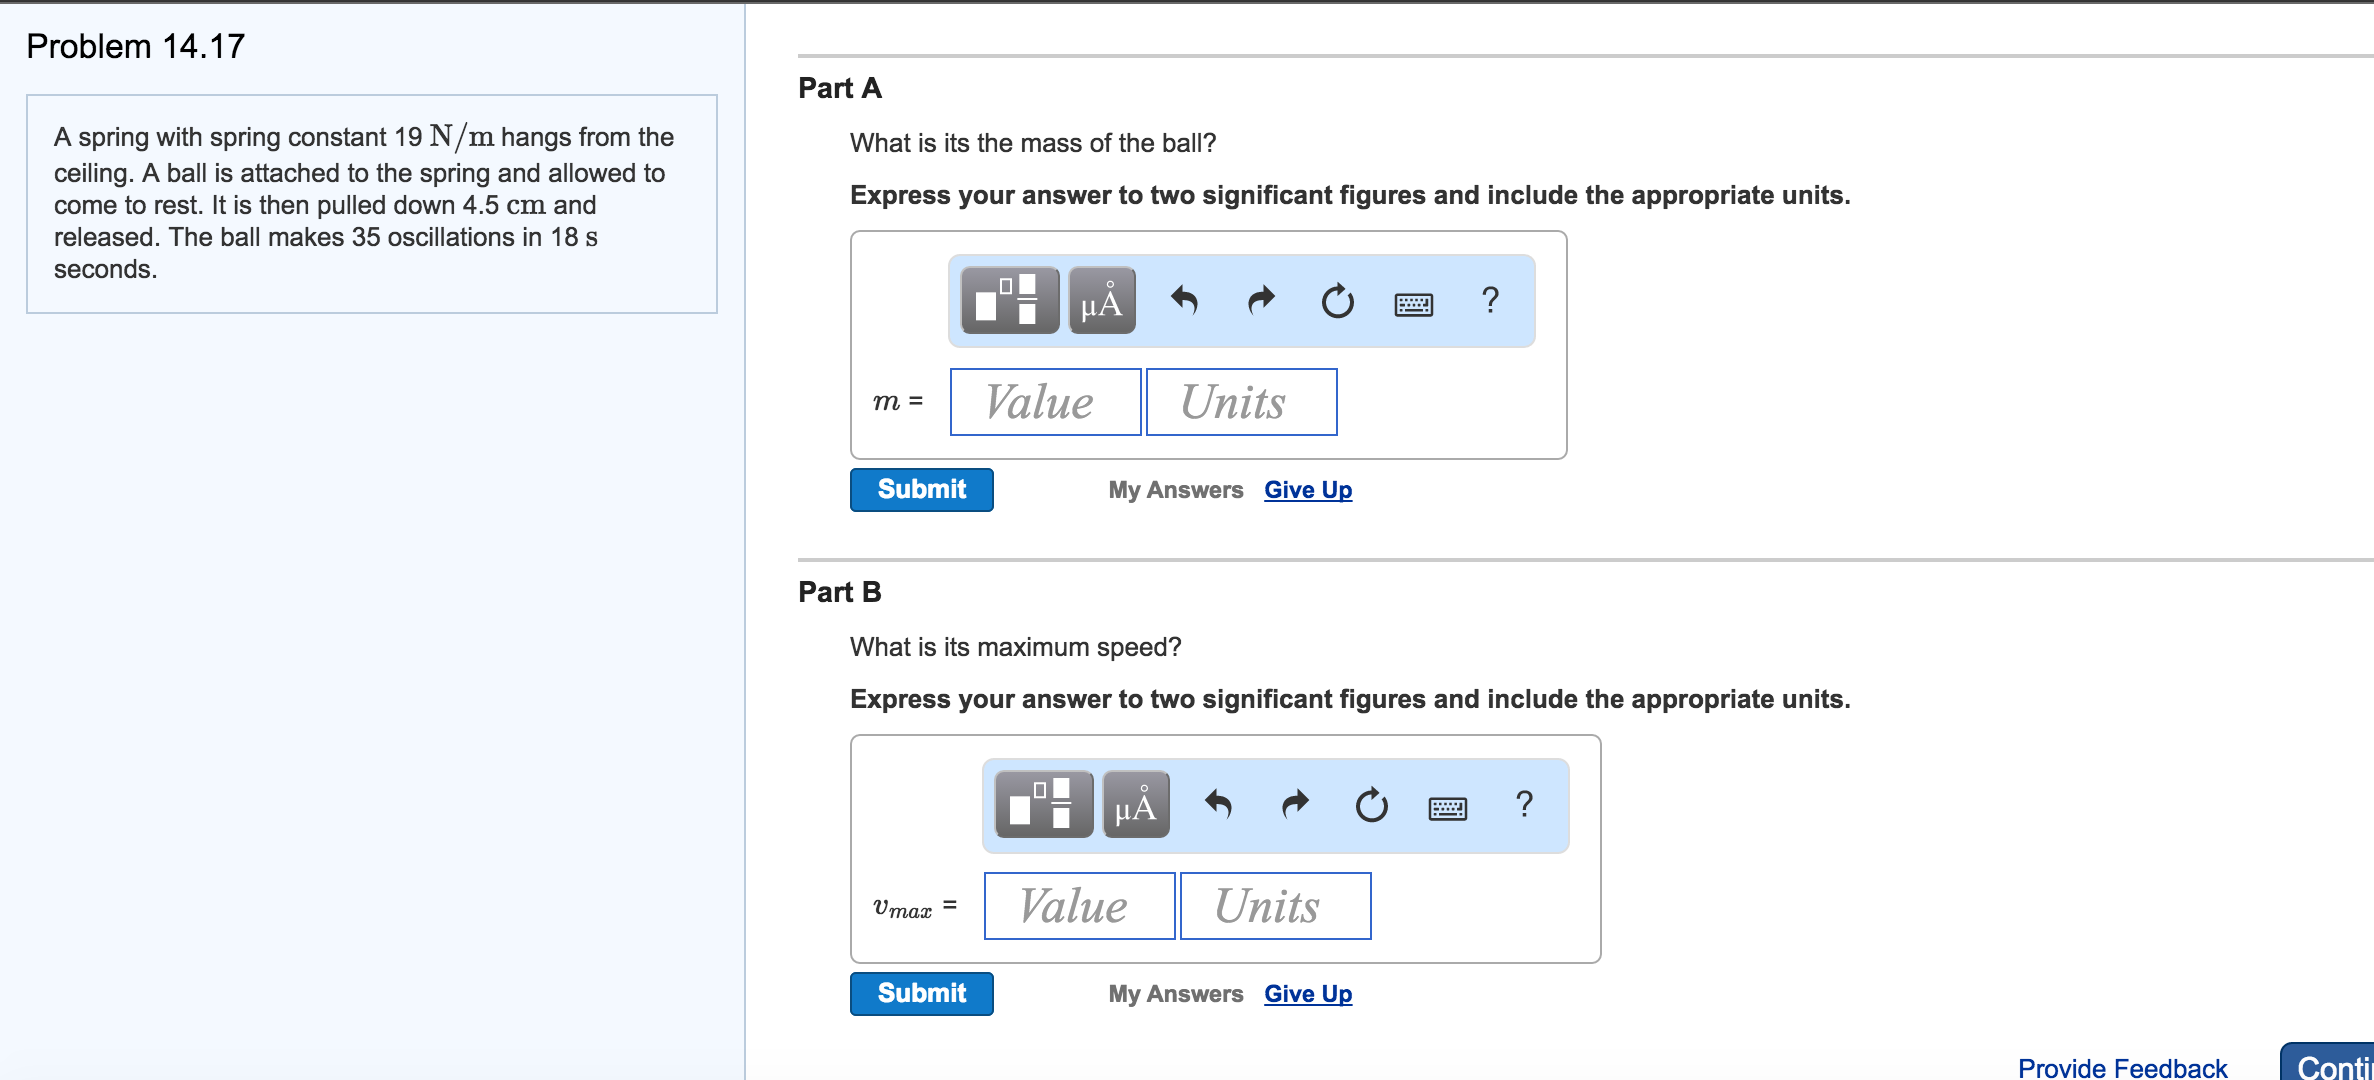The image size is (2374, 1080).
Task: Submit the Part B answer
Action: click(921, 994)
